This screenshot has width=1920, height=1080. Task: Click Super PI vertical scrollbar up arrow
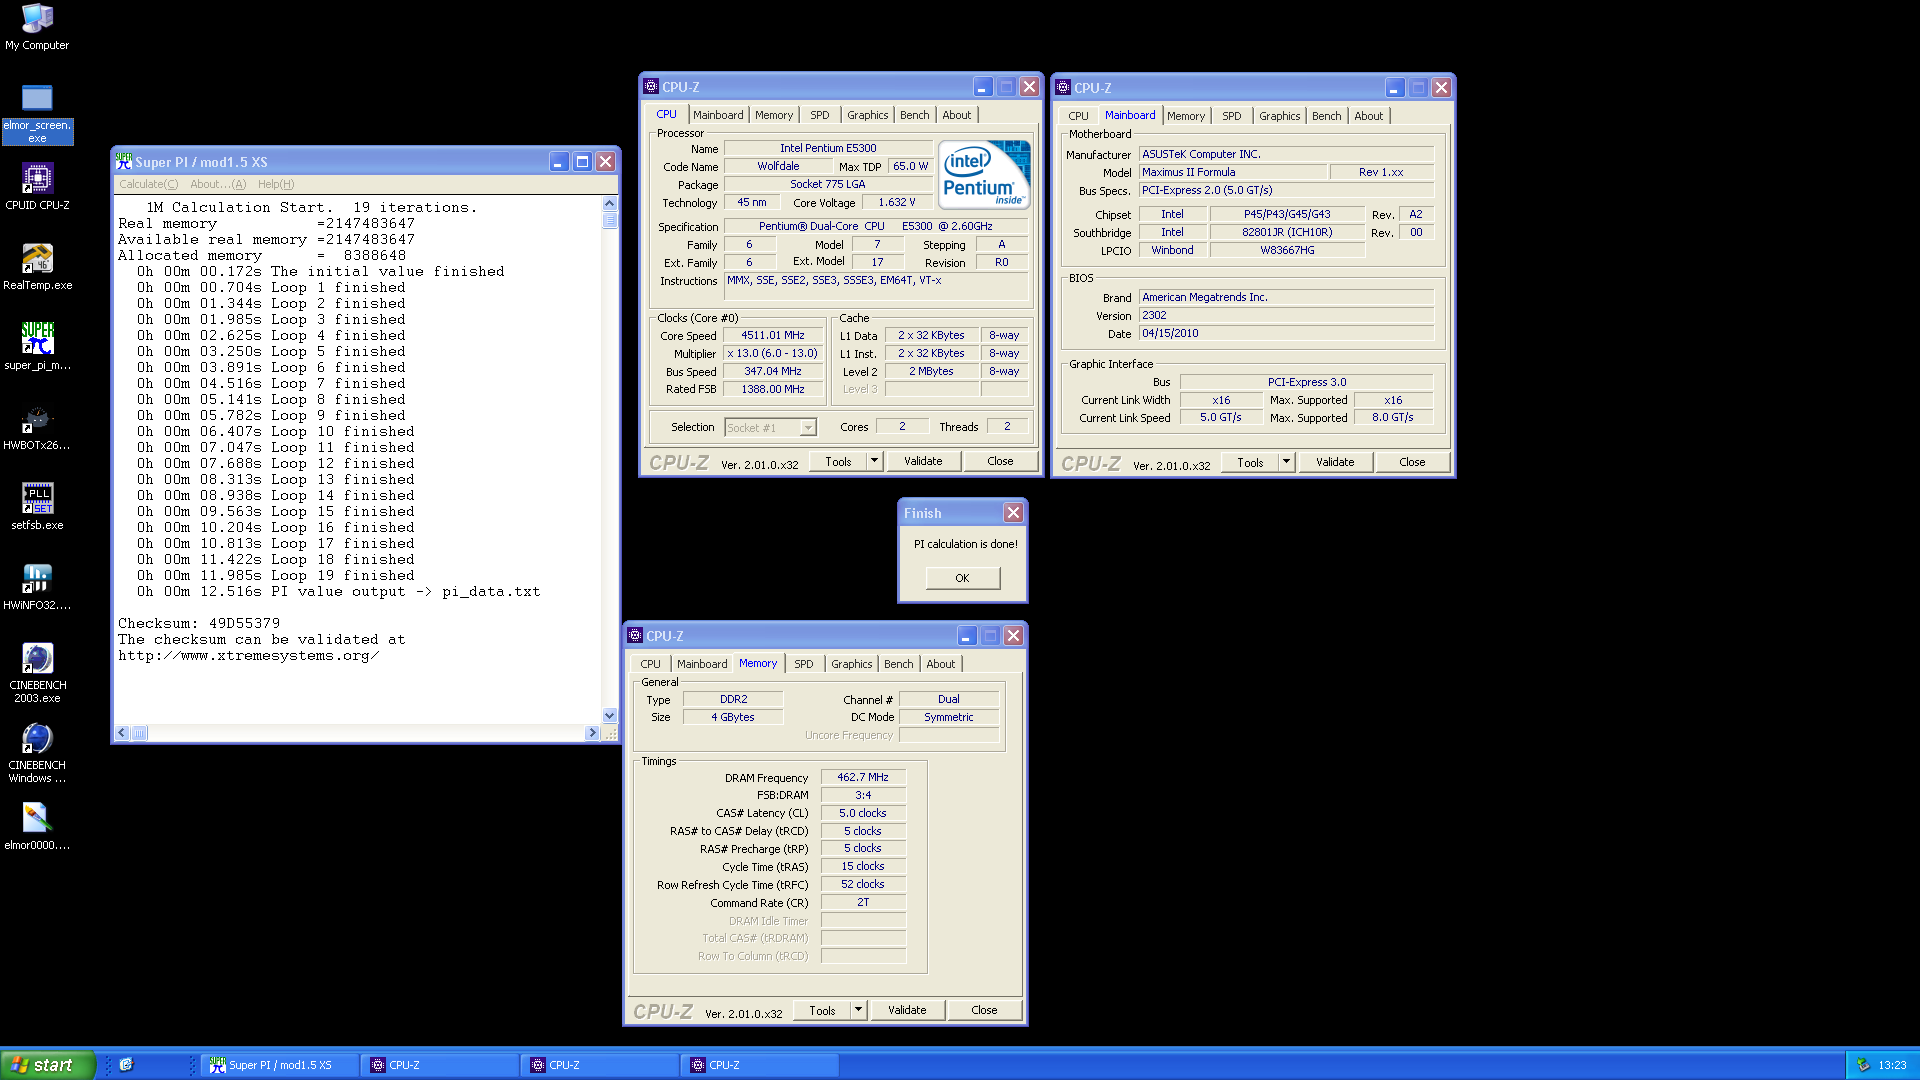click(610, 203)
